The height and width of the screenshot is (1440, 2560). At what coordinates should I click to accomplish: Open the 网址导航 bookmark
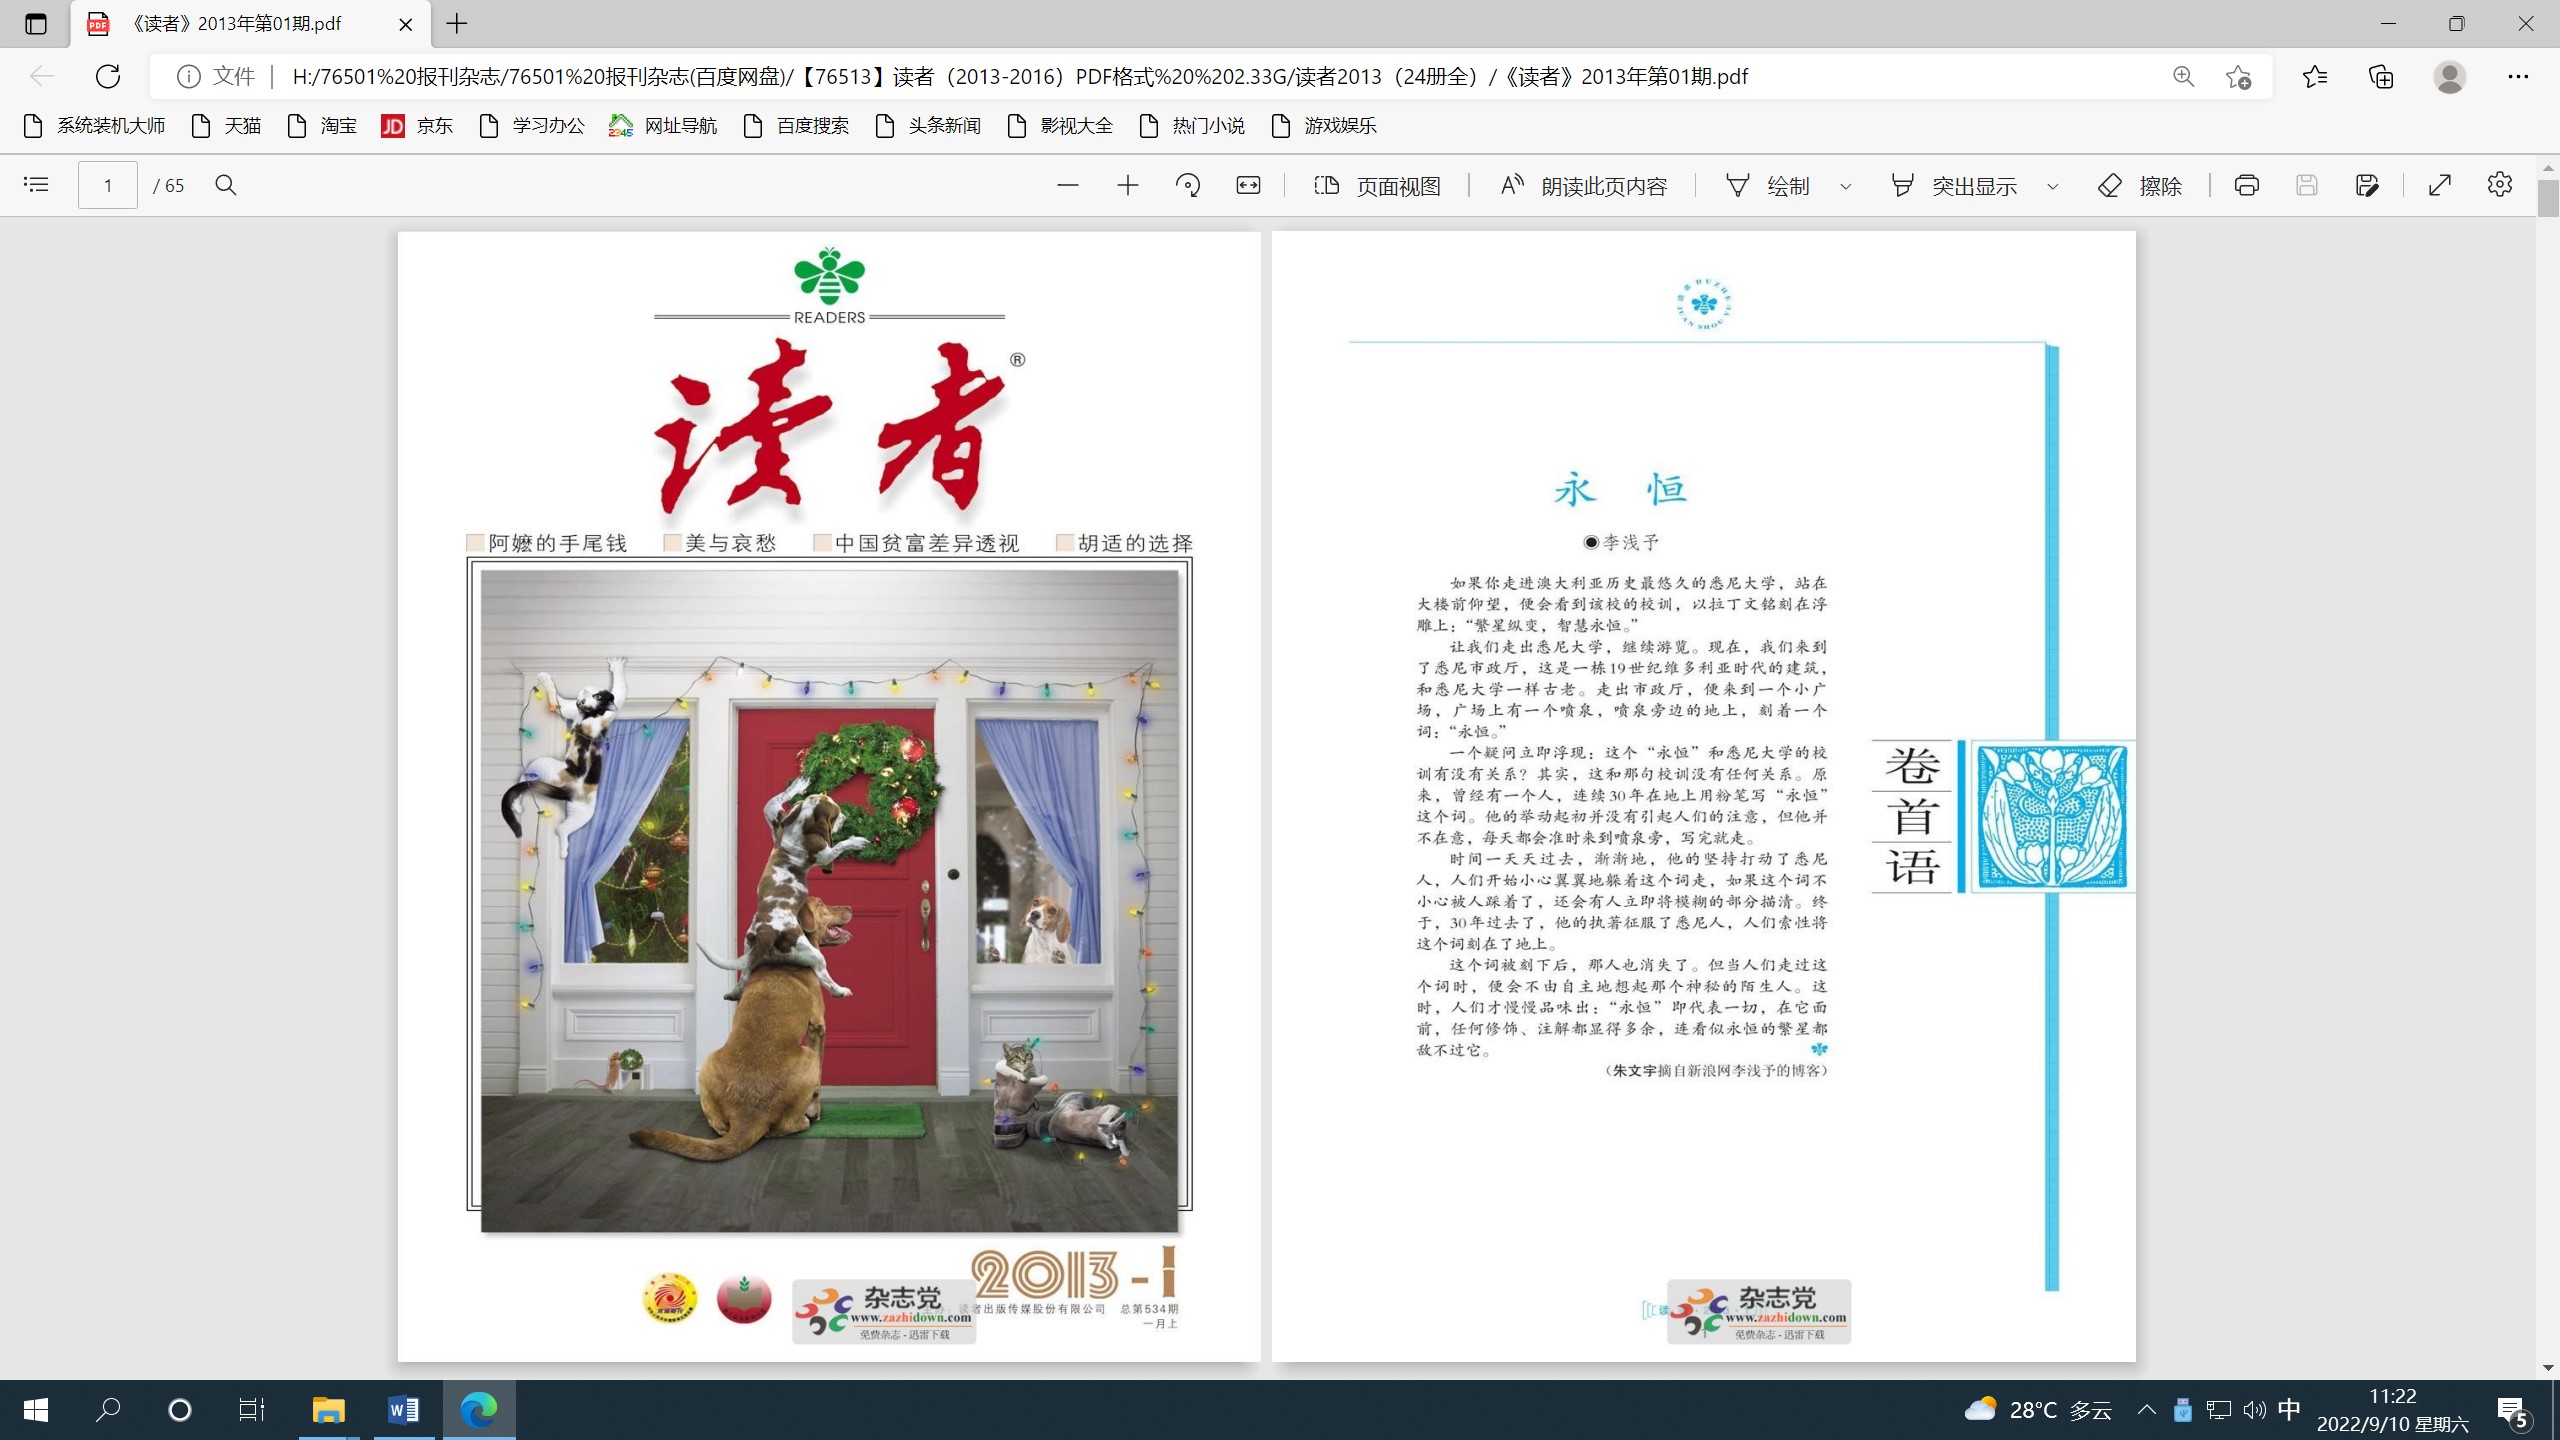[663, 126]
